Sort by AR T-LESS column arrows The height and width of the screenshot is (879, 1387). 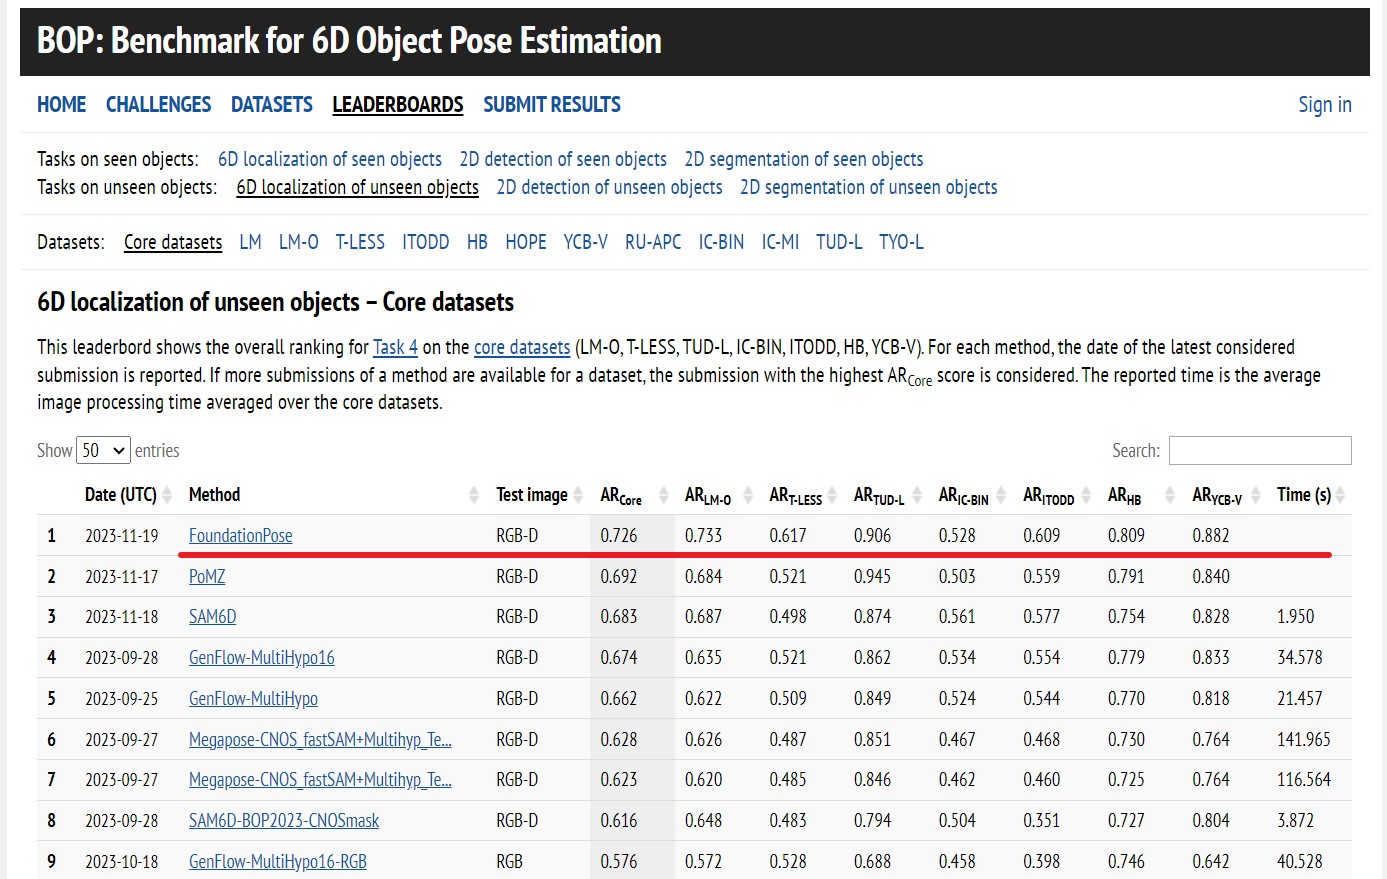[x=832, y=495]
